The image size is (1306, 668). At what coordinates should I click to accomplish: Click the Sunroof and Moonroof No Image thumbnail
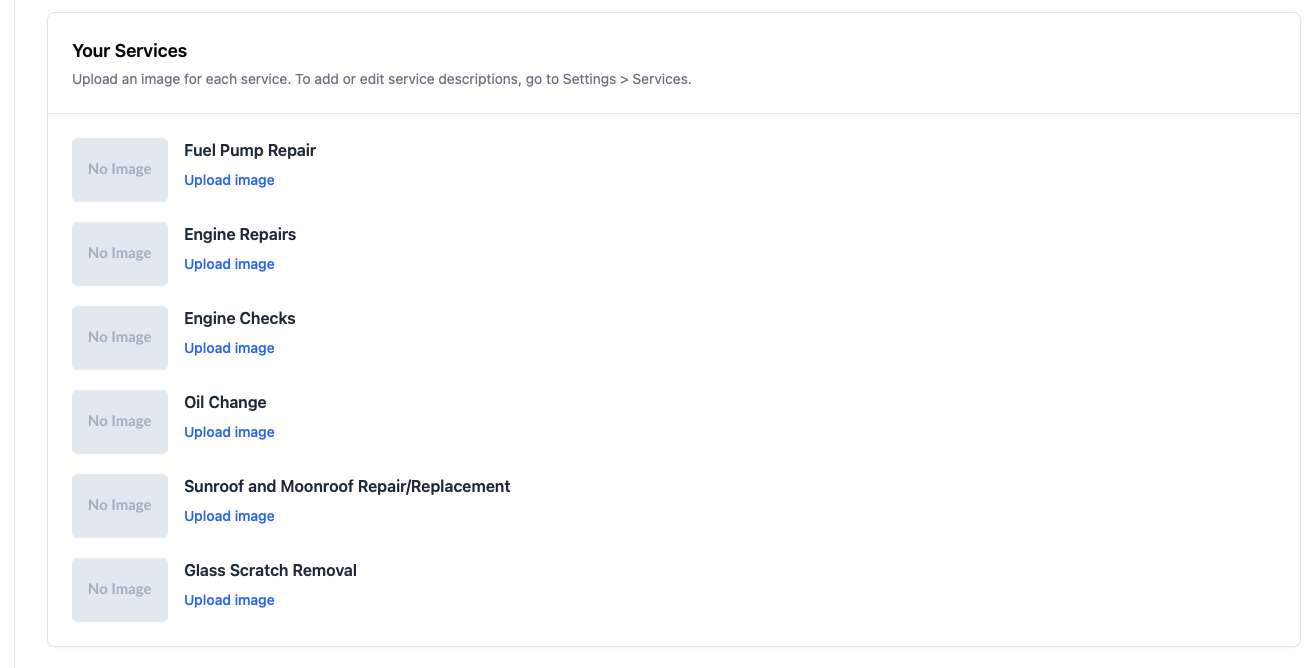[x=120, y=506]
